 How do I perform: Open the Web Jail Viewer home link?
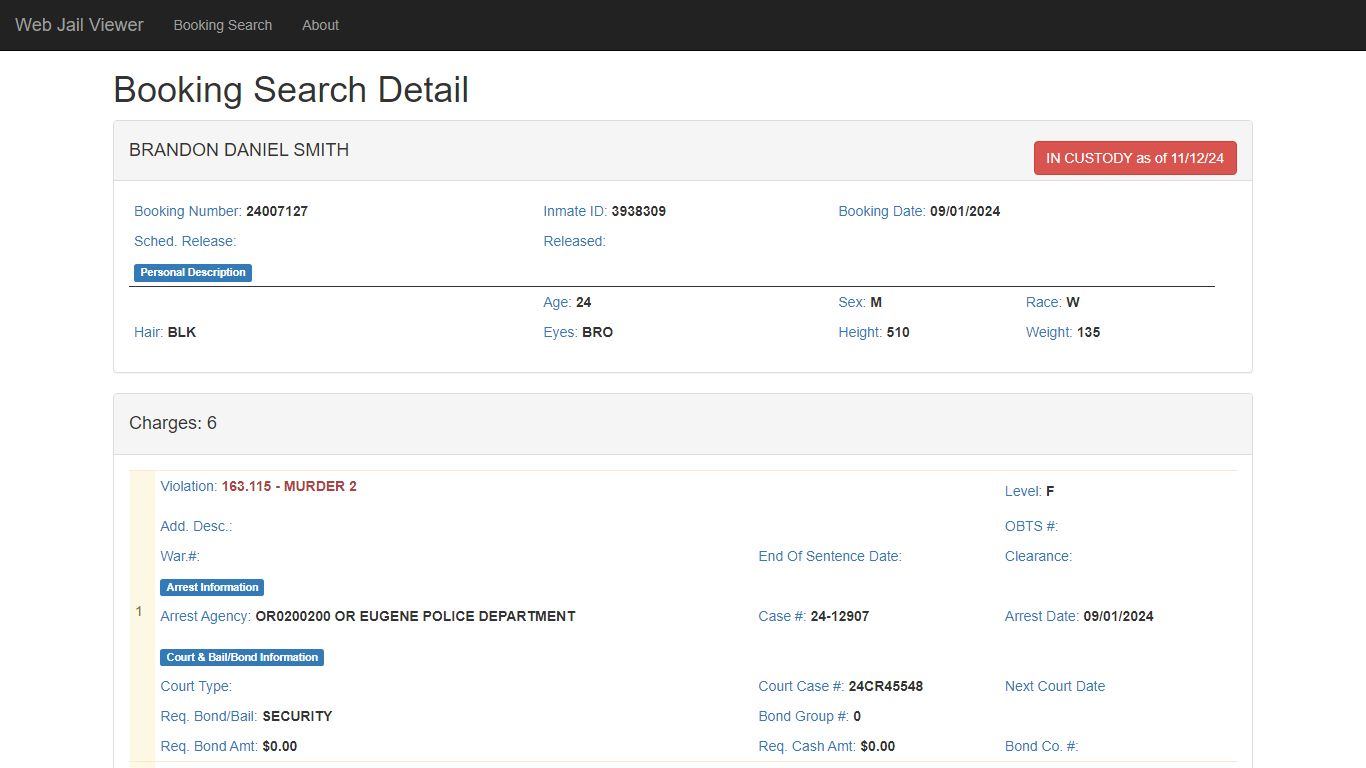pyautogui.click(x=79, y=25)
